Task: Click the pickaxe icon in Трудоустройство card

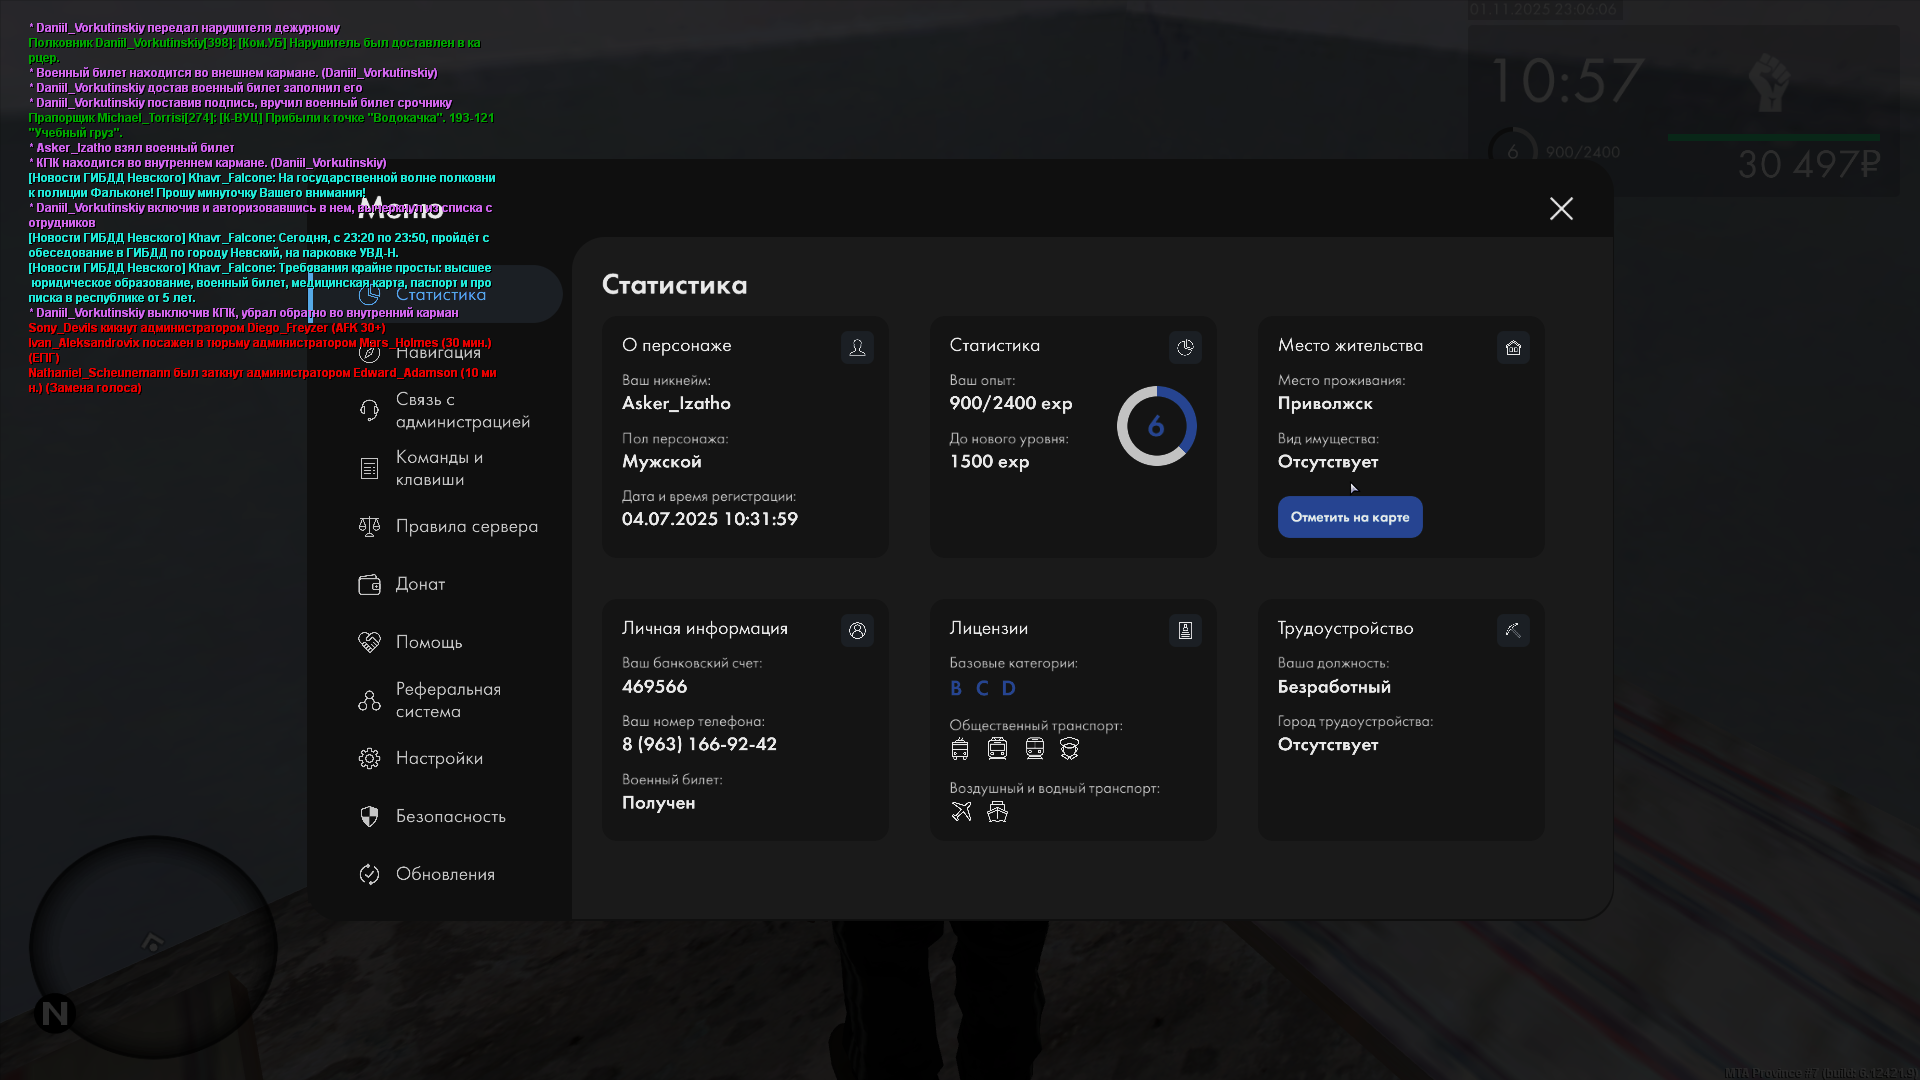Action: click(1513, 631)
